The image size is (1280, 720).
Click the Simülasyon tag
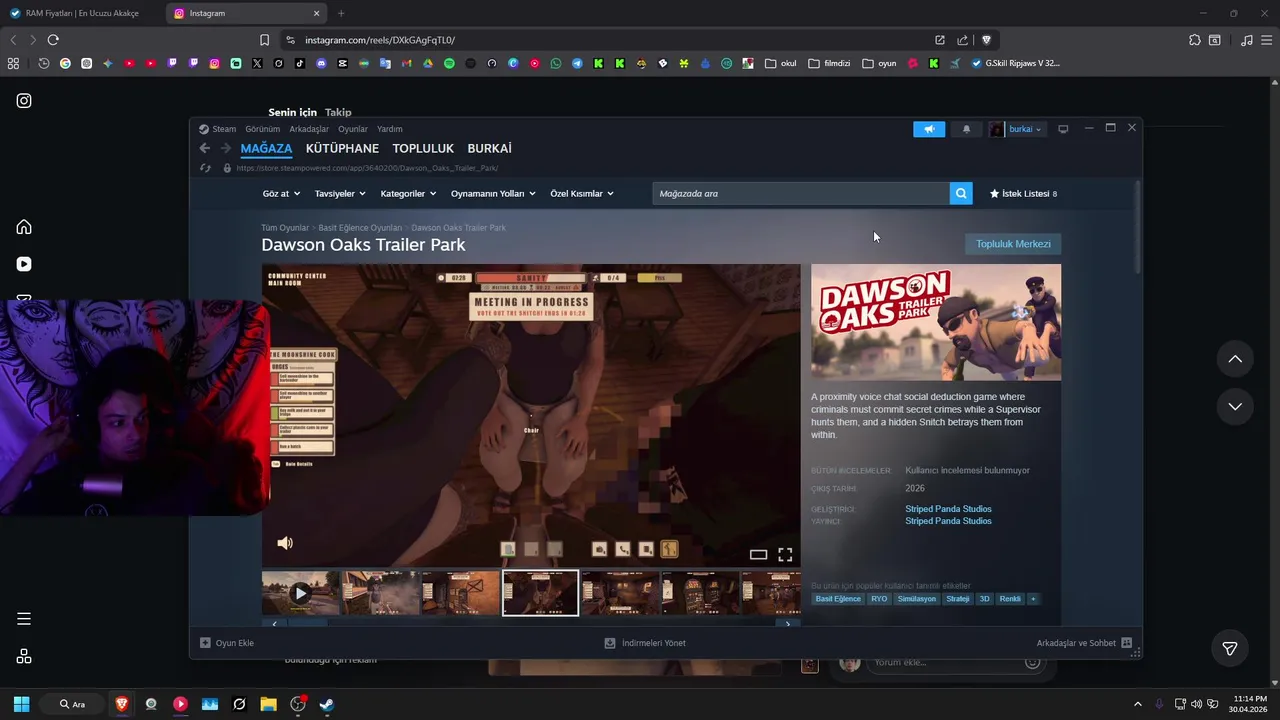[x=917, y=599]
